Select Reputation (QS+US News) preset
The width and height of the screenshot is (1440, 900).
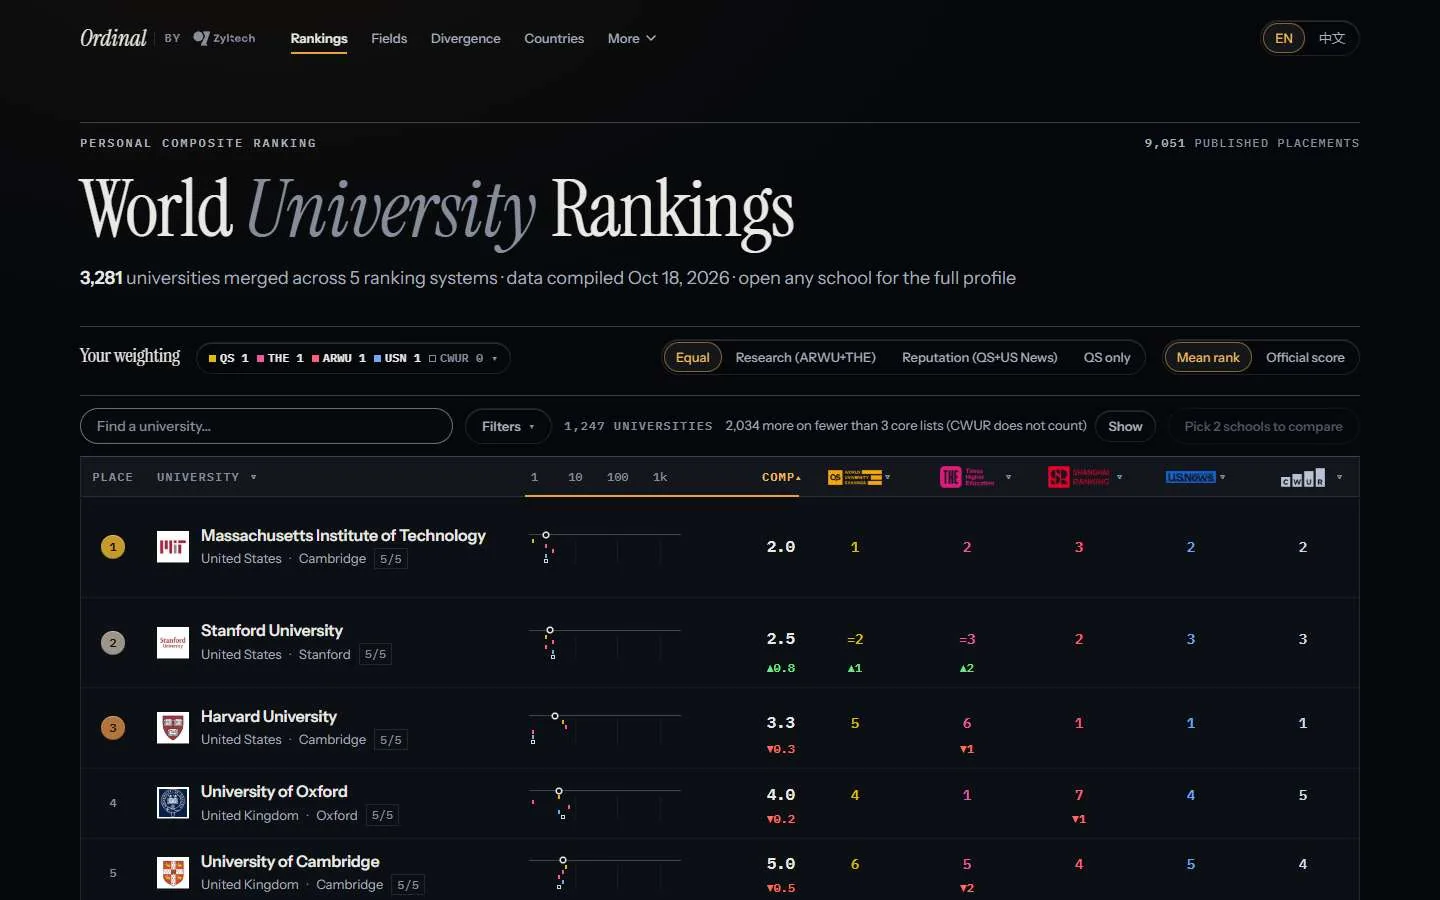pos(979,357)
